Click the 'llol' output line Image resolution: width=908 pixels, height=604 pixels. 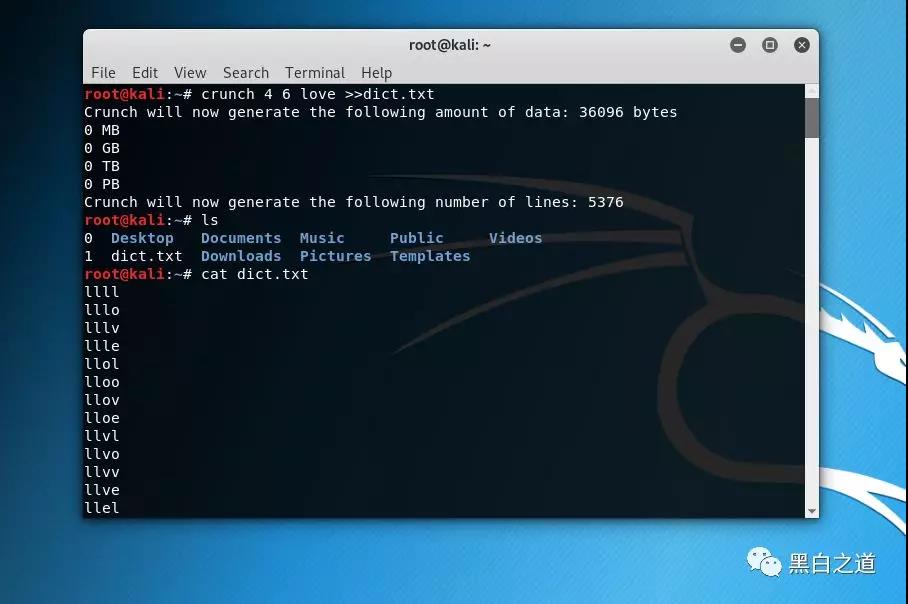pyautogui.click(x=102, y=364)
